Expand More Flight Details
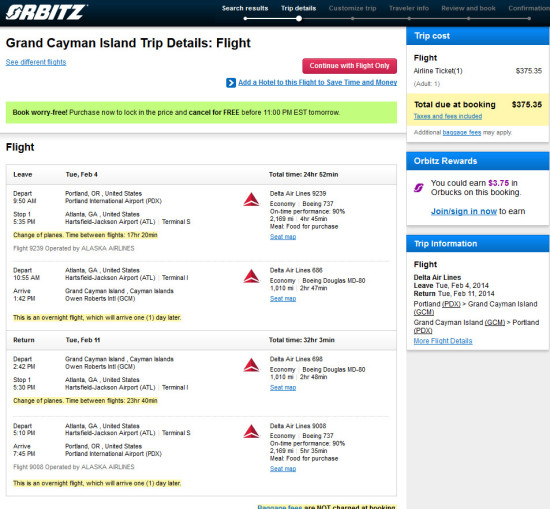The height and width of the screenshot is (509, 550). (443, 341)
